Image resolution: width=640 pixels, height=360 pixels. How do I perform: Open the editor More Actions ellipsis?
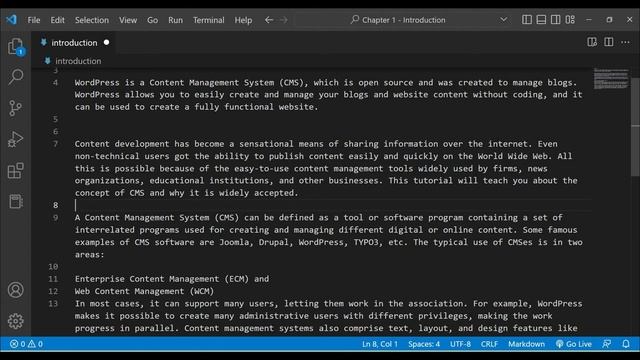click(x=625, y=42)
